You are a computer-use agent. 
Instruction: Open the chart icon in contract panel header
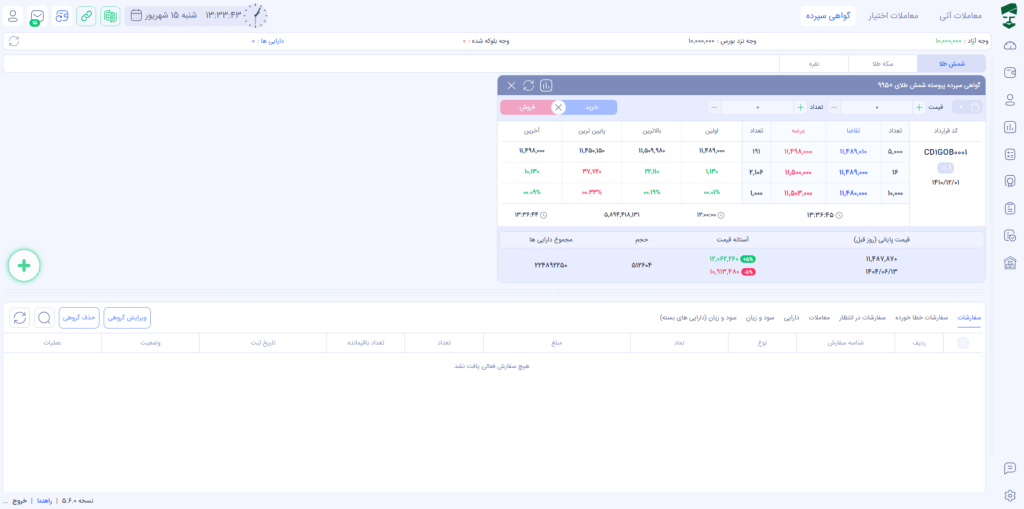546,86
